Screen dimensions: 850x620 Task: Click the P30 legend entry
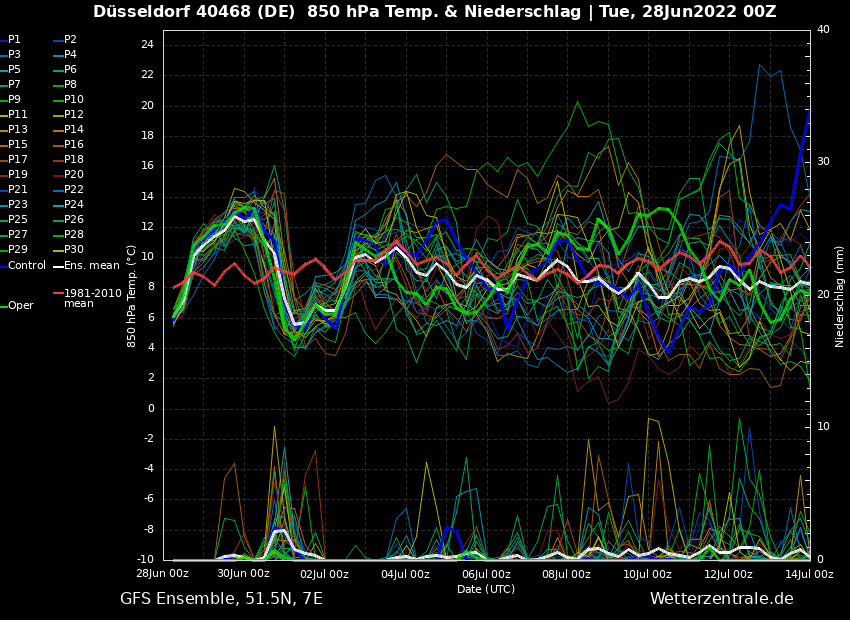pos(74,250)
